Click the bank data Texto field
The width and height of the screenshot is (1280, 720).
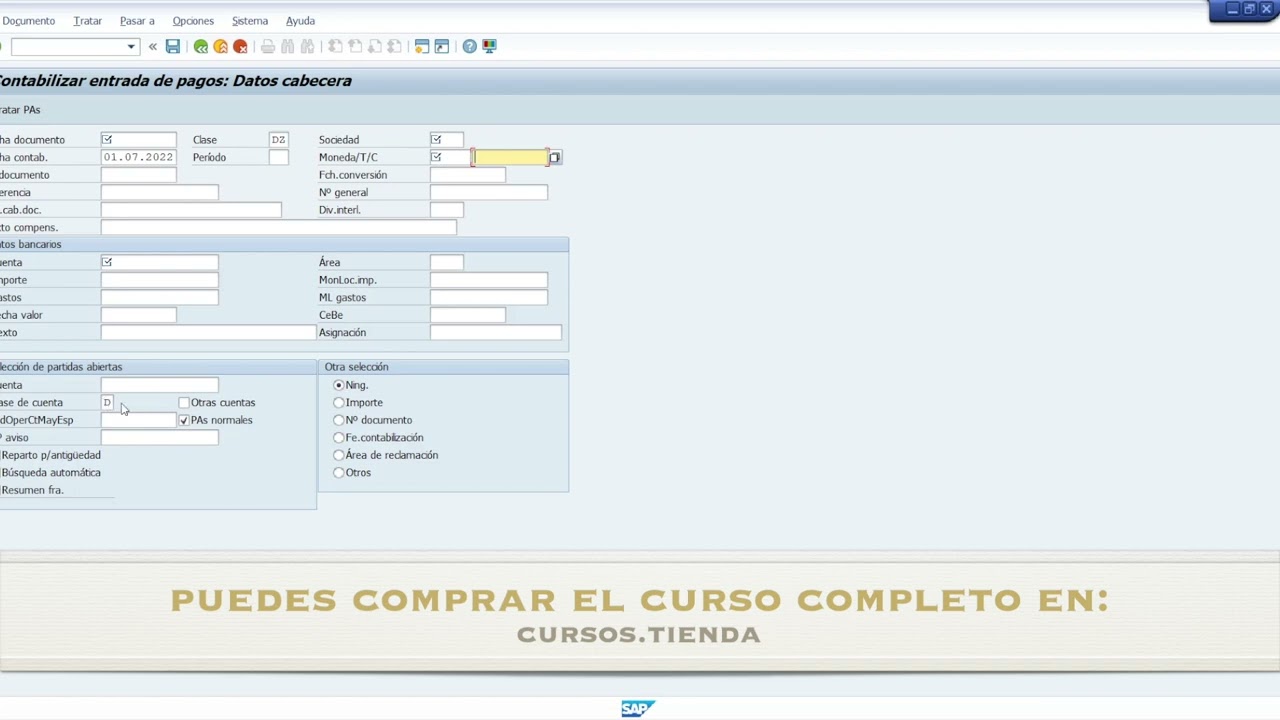[208, 333]
